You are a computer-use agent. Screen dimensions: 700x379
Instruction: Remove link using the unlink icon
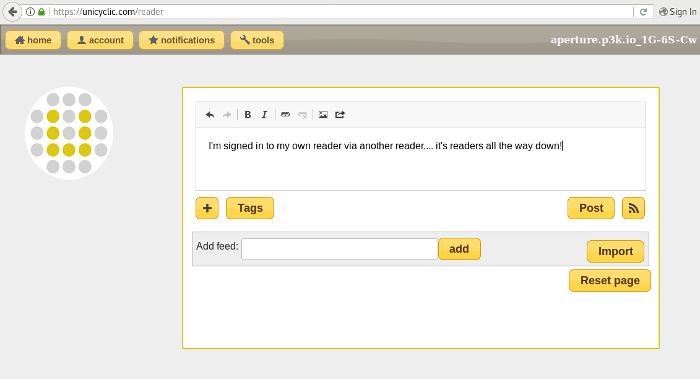pos(302,115)
